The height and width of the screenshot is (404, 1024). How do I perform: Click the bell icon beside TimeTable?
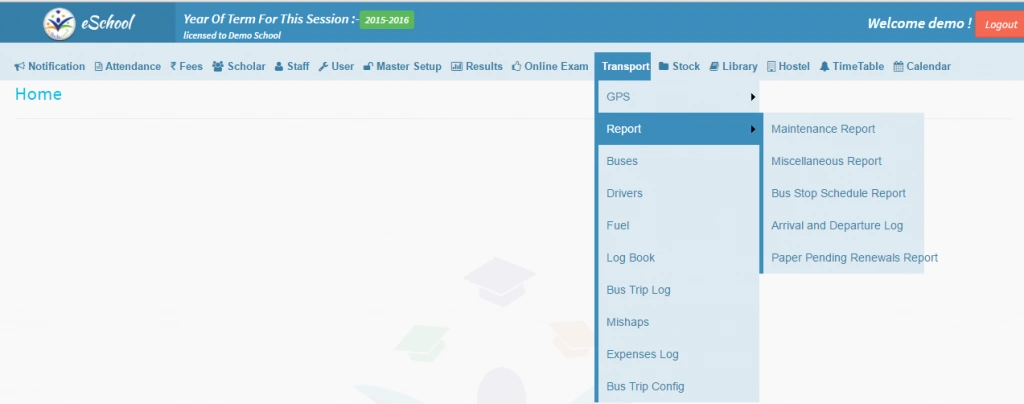(x=824, y=67)
